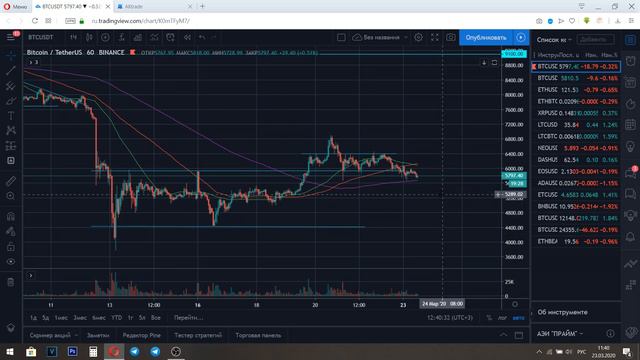This screenshot has width=640, height=360.
Task: Start bar replay from the toolbar
Action: [x=187, y=37]
